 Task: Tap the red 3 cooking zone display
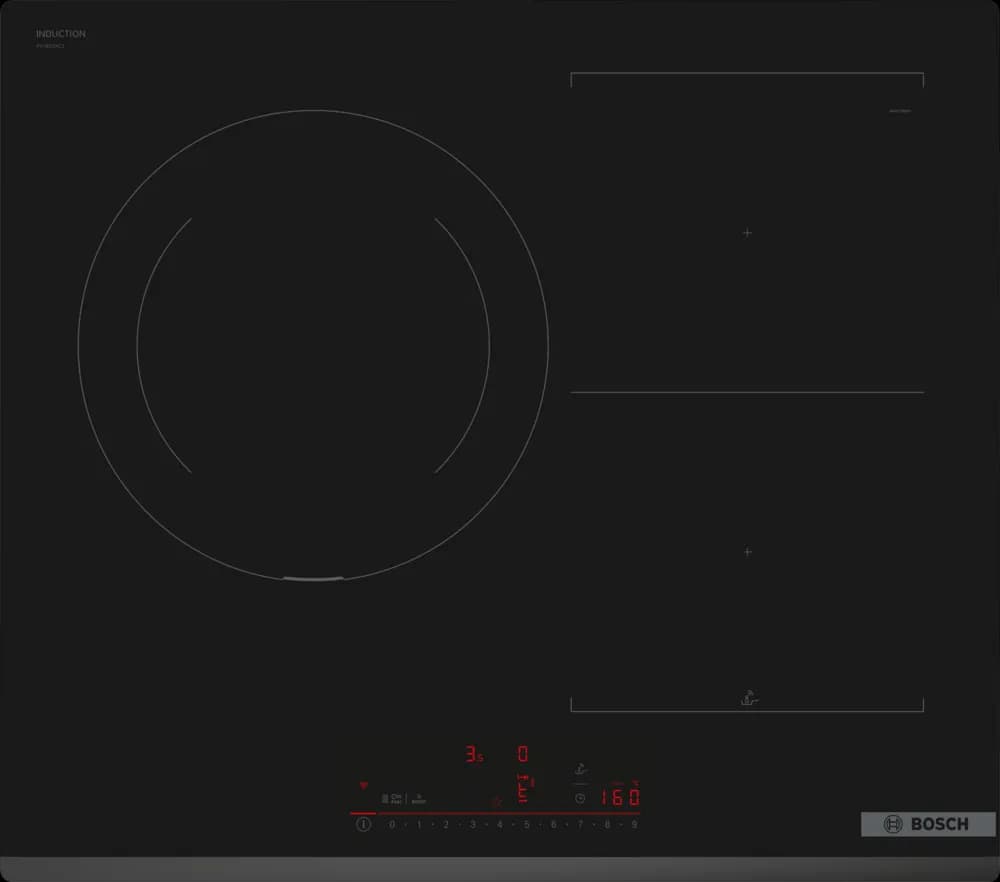point(472,755)
